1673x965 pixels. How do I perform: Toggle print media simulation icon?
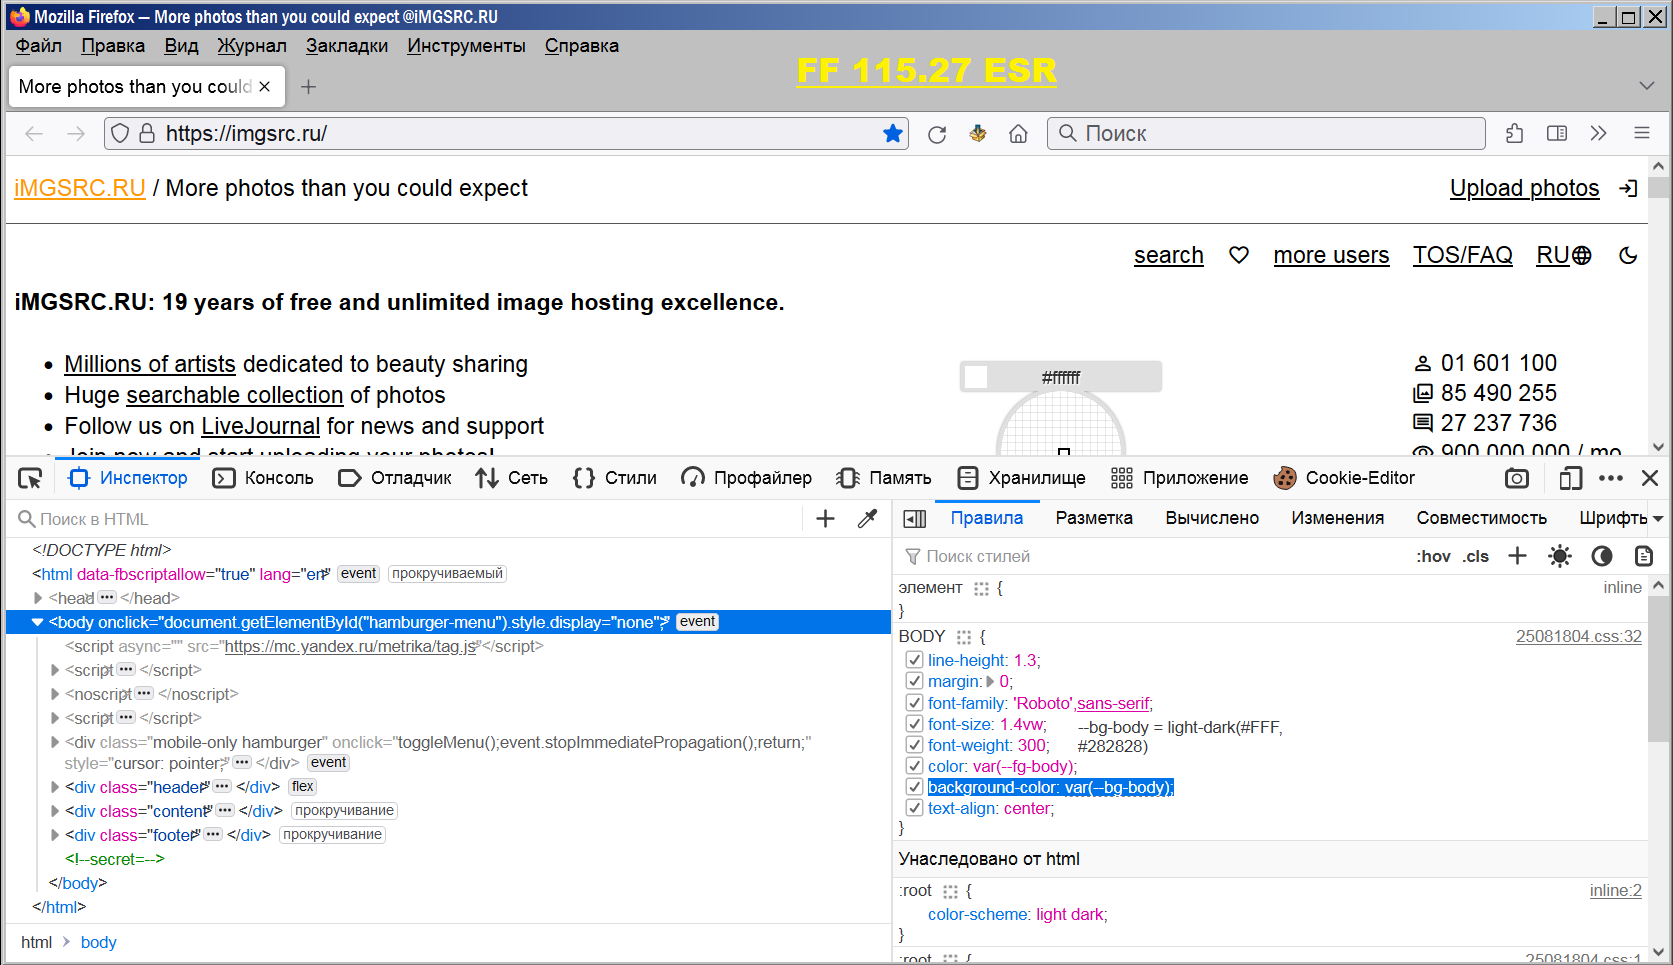point(1644,556)
